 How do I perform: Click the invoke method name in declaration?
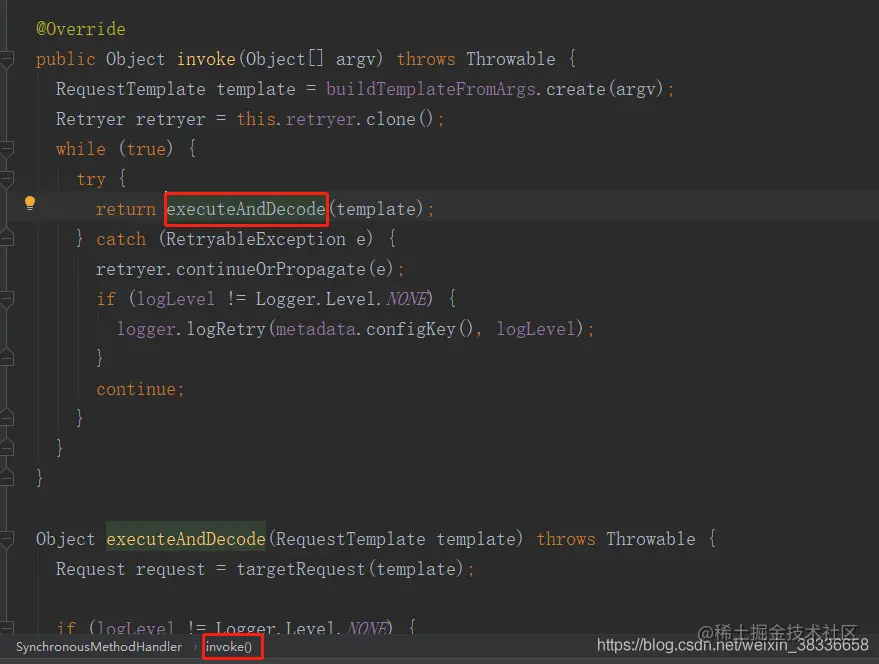[x=206, y=59]
